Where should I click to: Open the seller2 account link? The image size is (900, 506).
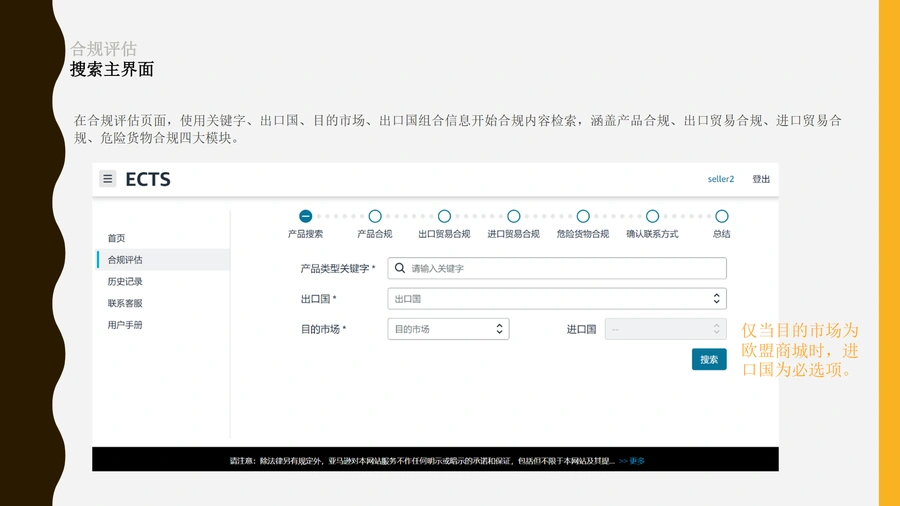(x=720, y=179)
